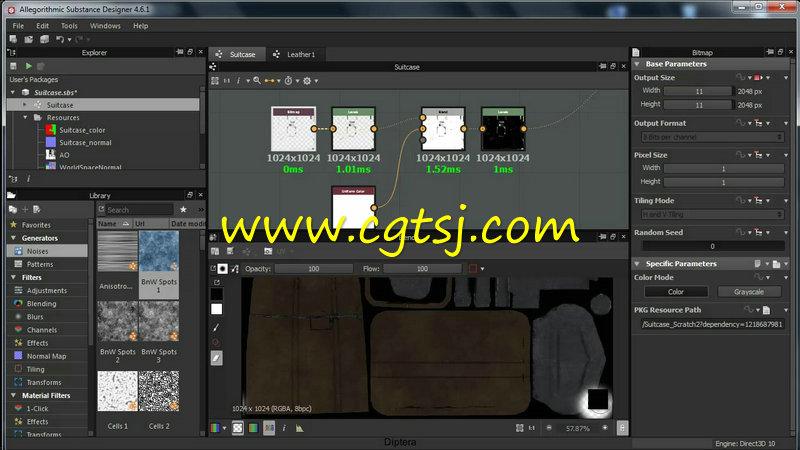Click the fit-to-view icon in graph toolbar
Screen dimensions: 800x450
pos(215,81)
